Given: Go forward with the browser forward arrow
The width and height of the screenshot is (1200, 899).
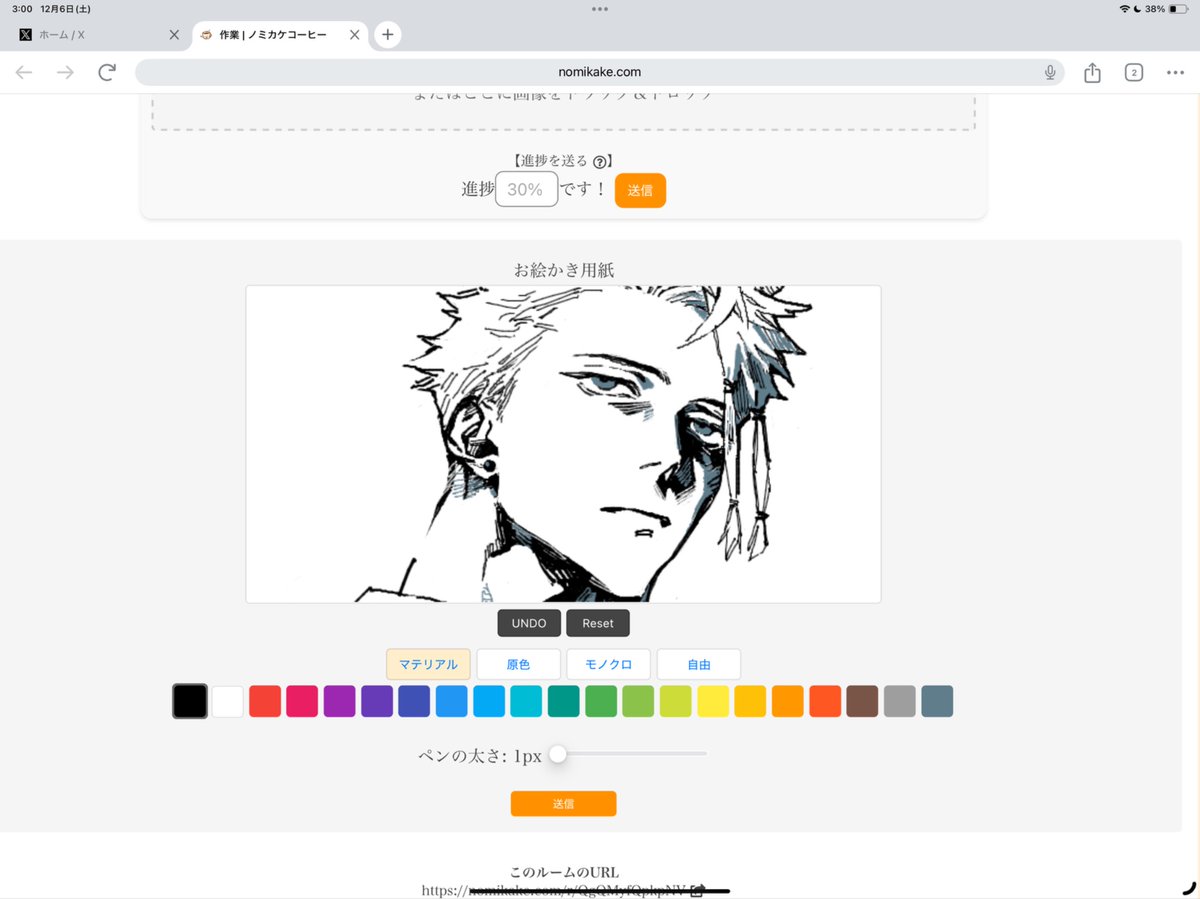Looking at the screenshot, I should pos(65,72).
